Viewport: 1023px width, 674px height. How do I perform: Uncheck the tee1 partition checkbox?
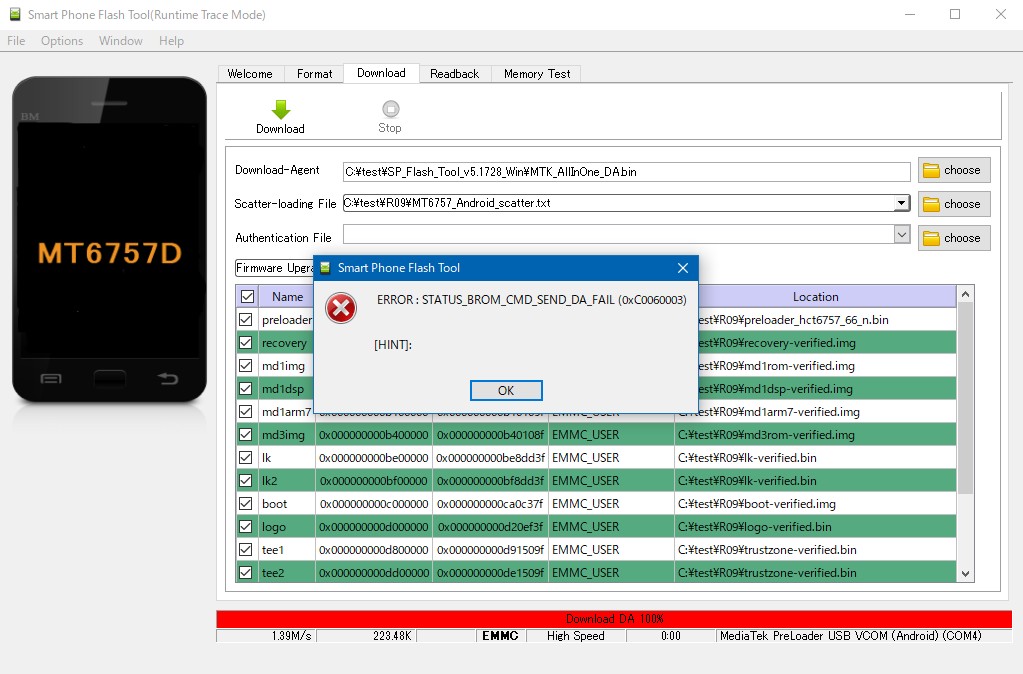(245, 549)
